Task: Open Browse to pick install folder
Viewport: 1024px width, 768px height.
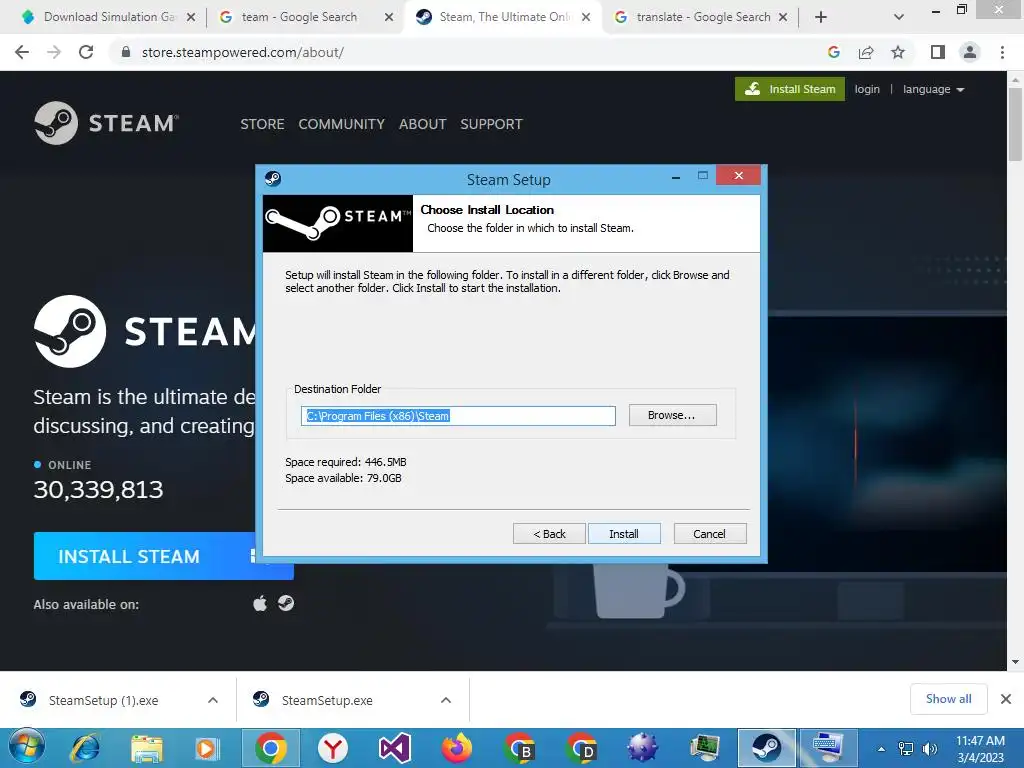Action: tap(672, 415)
